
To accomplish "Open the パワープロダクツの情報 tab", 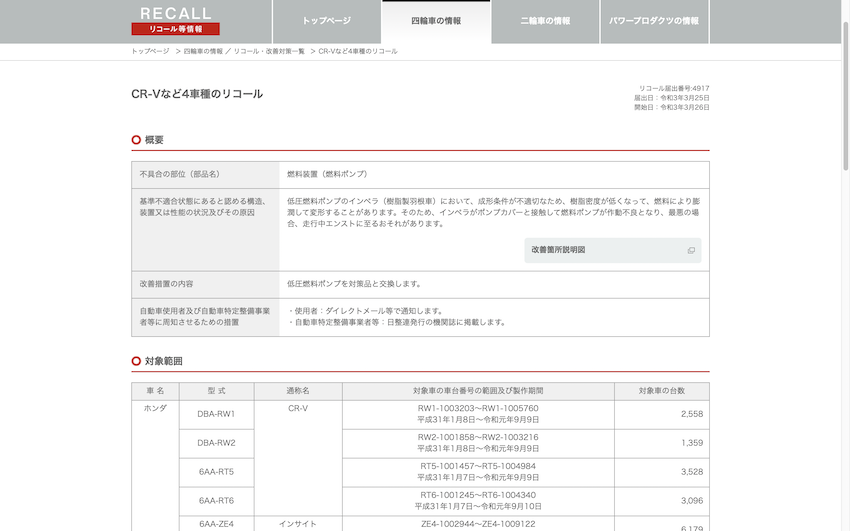I will tap(654, 21).
